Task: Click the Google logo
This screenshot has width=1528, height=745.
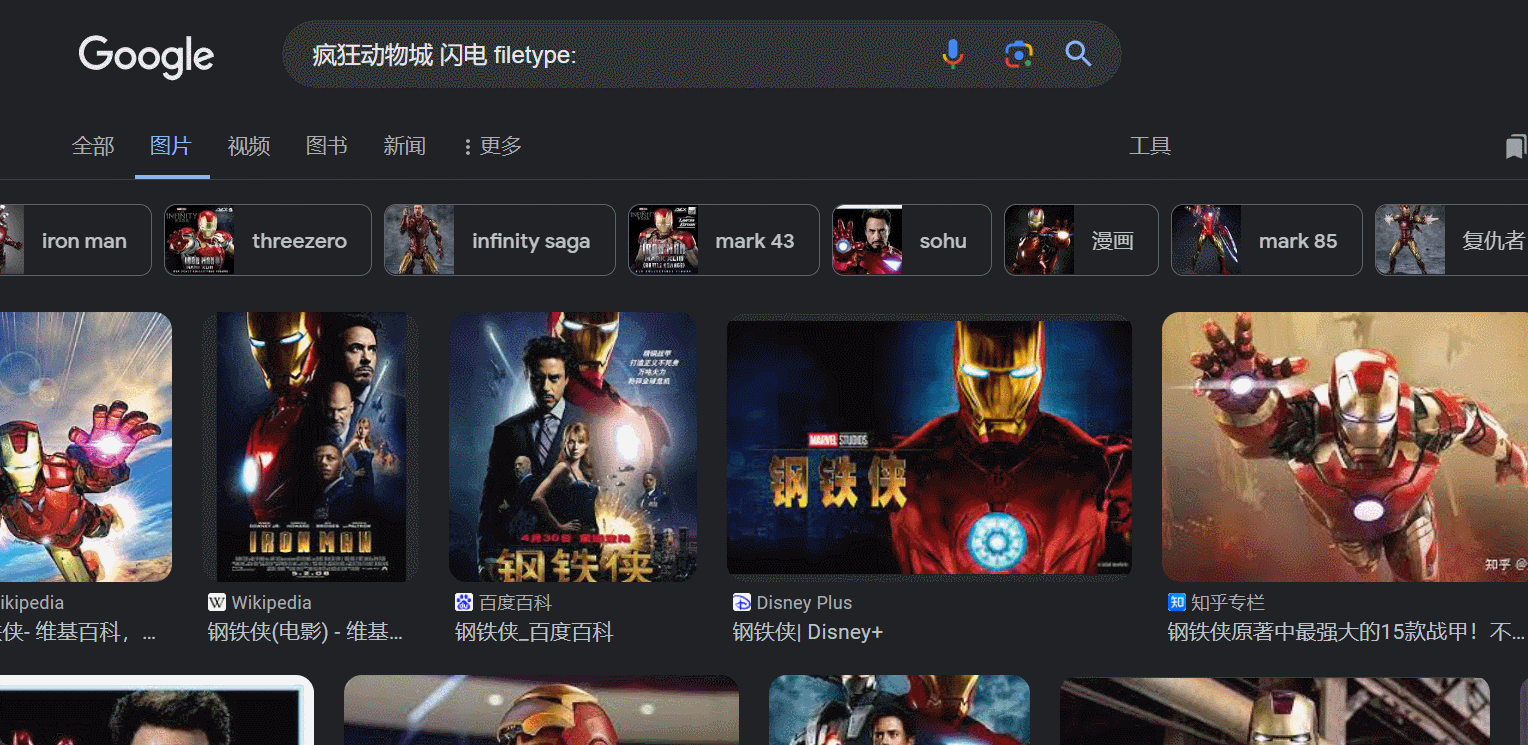Action: click(x=146, y=56)
